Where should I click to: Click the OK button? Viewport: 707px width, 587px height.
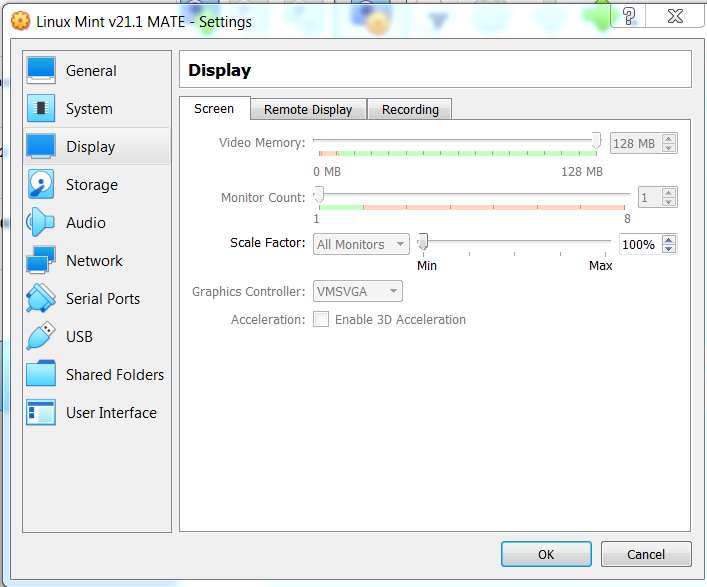pyautogui.click(x=546, y=554)
